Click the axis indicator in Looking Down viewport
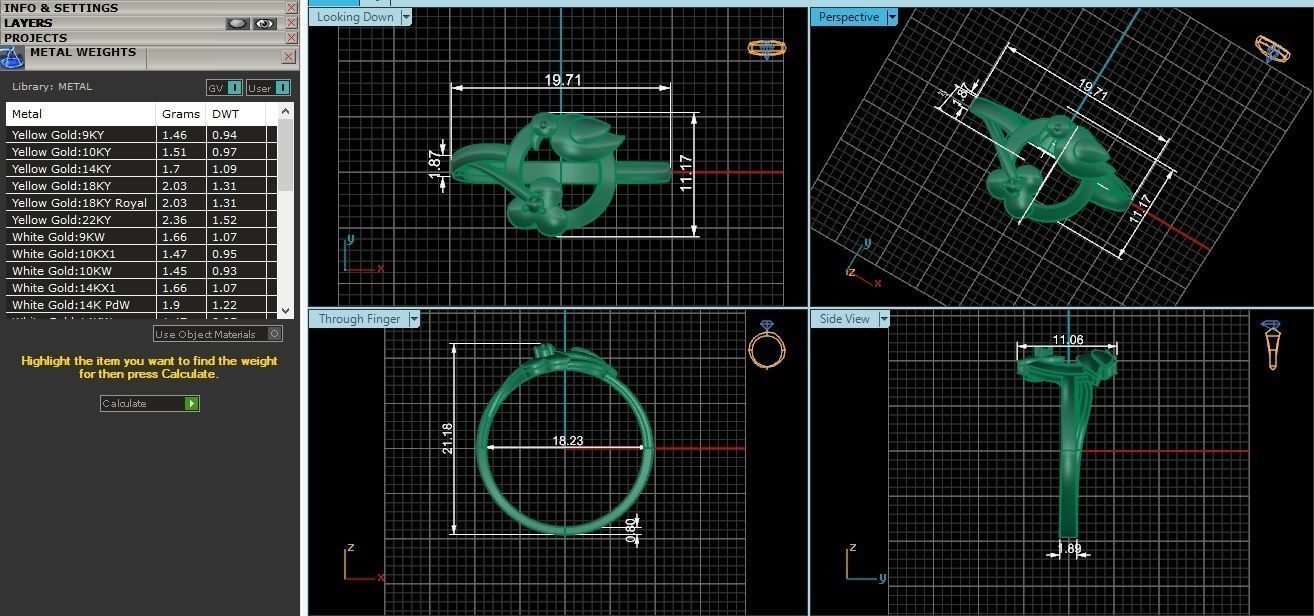Screen dimensions: 1314x616 point(363,254)
